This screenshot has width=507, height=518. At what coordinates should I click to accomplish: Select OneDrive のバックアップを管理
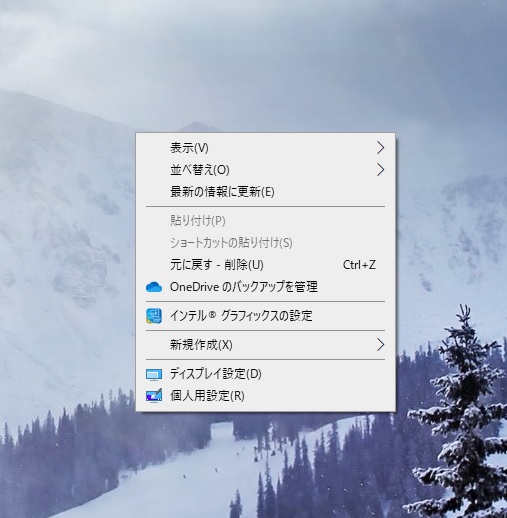pyautogui.click(x=266, y=287)
